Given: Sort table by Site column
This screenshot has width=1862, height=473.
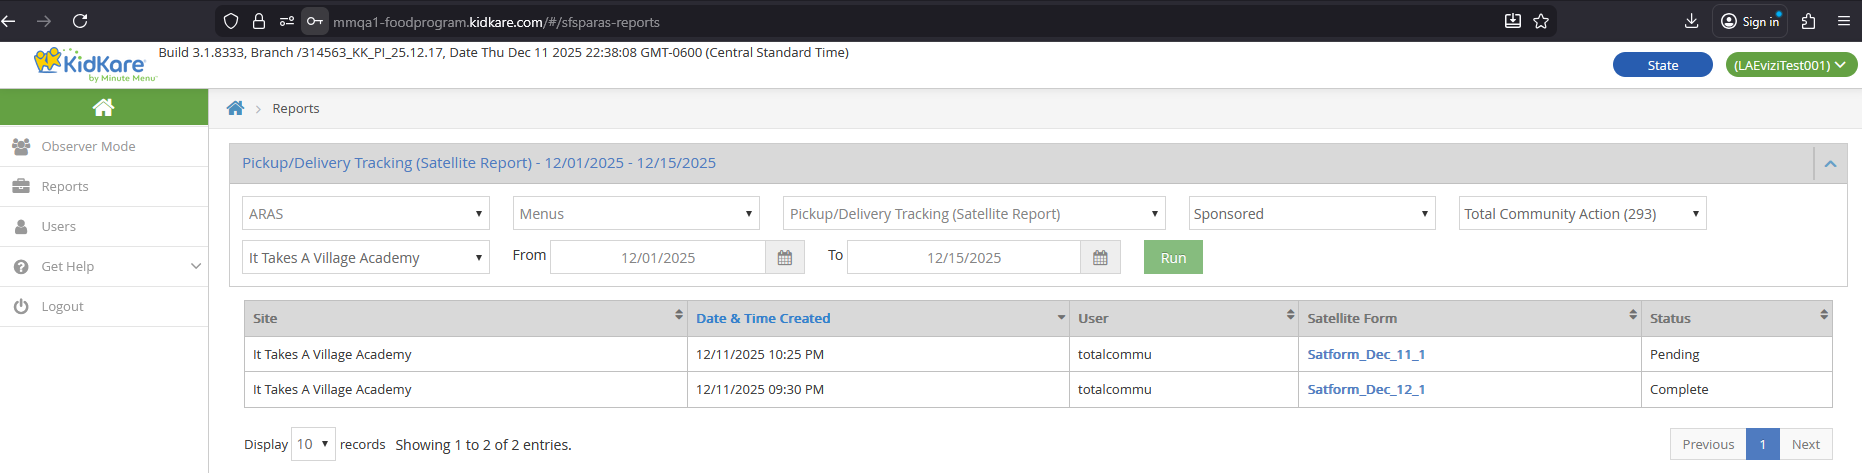Looking at the screenshot, I should click(x=465, y=318).
